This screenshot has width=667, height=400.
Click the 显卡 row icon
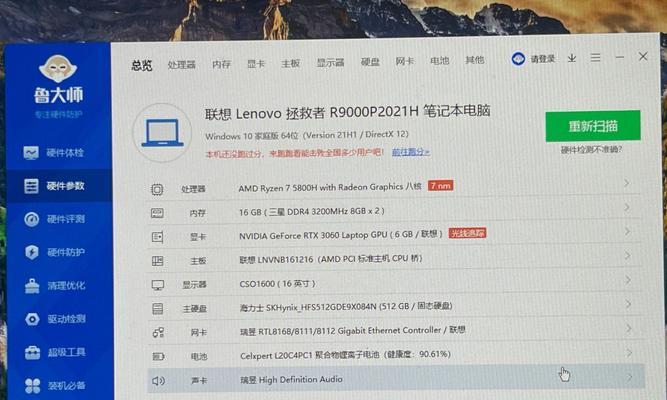pyautogui.click(x=157, y=237)
